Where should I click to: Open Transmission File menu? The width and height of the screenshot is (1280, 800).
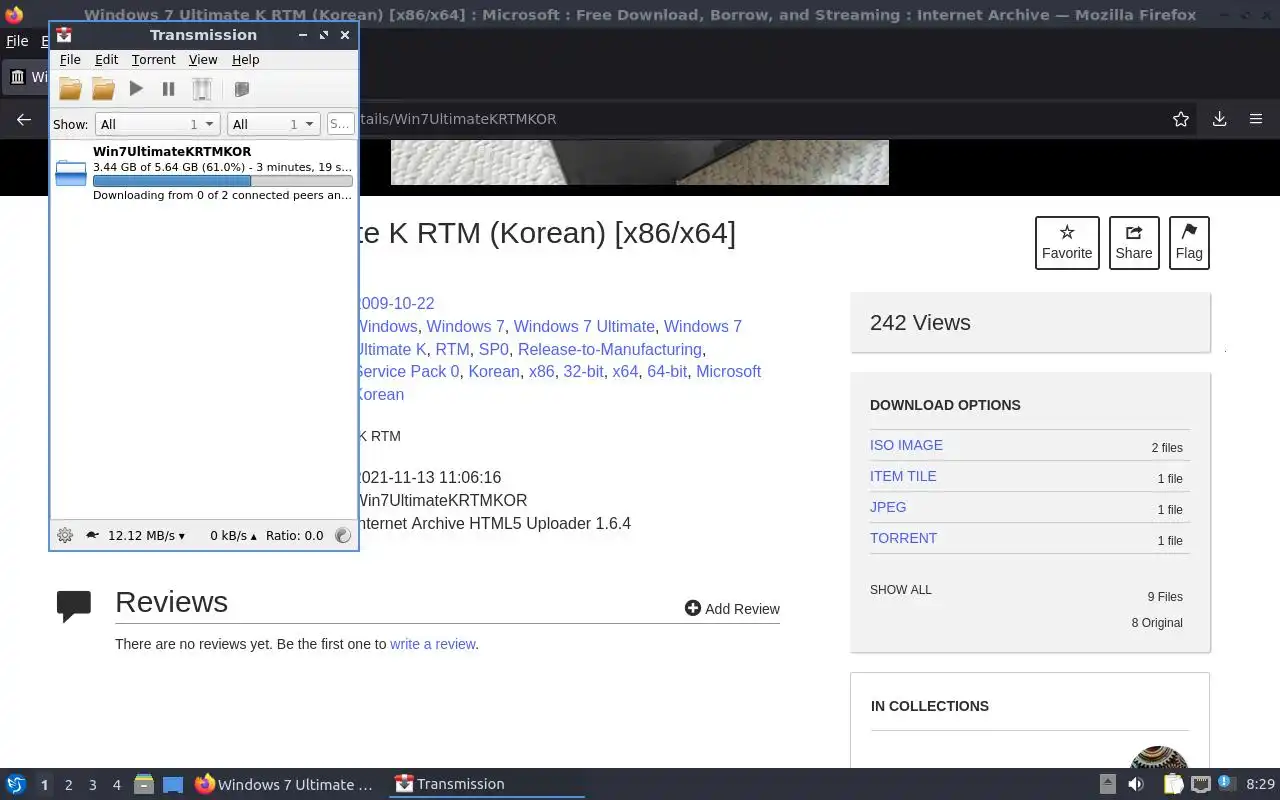tap(70, 60)
